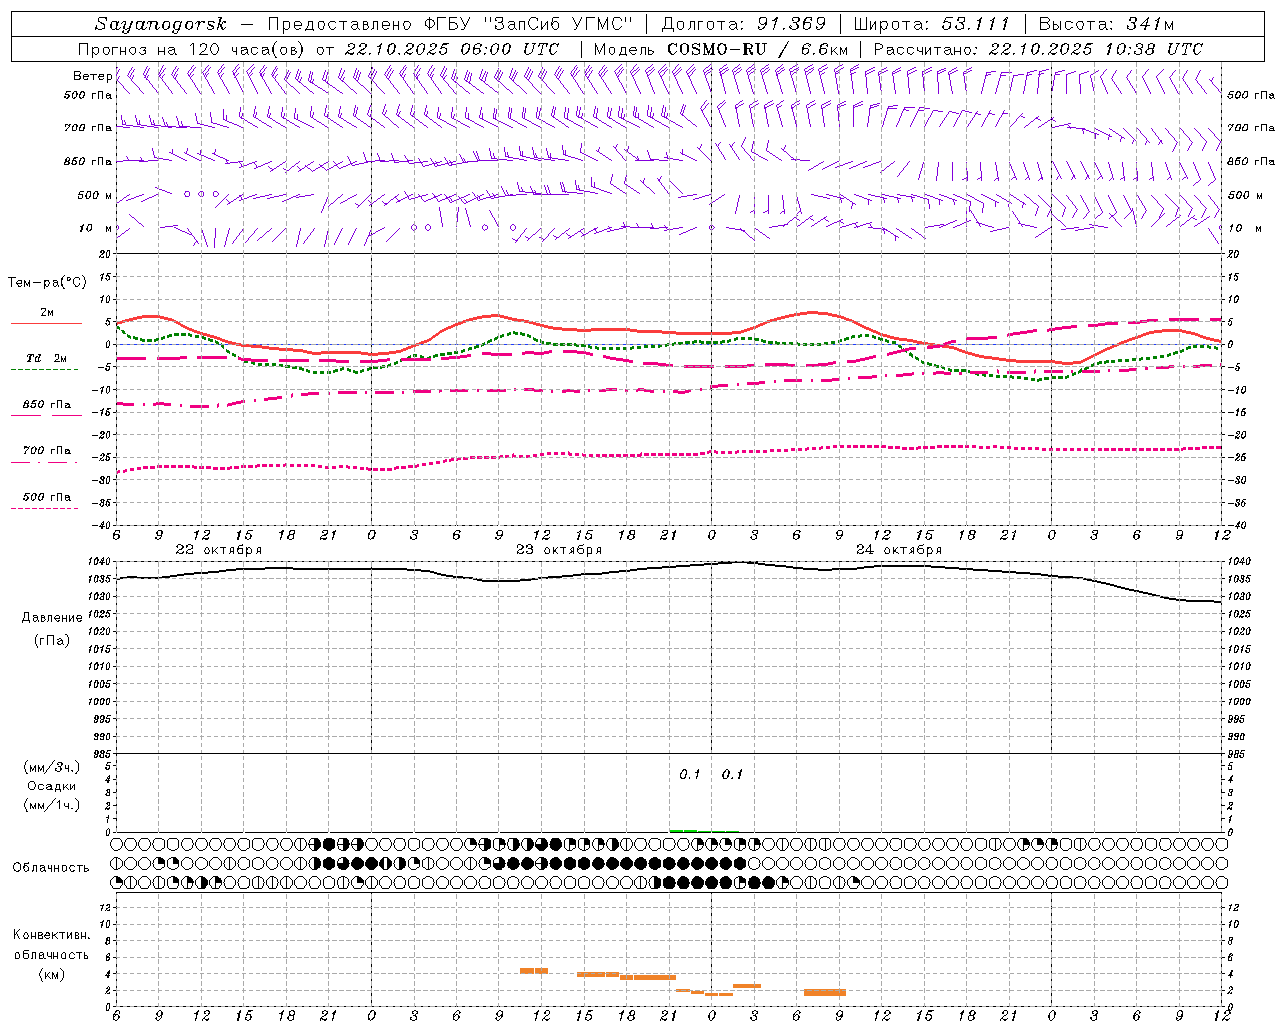1280x1024 pixels.
Task: Click the 'Широта: 53.111' header field
Action: (931, 24)
